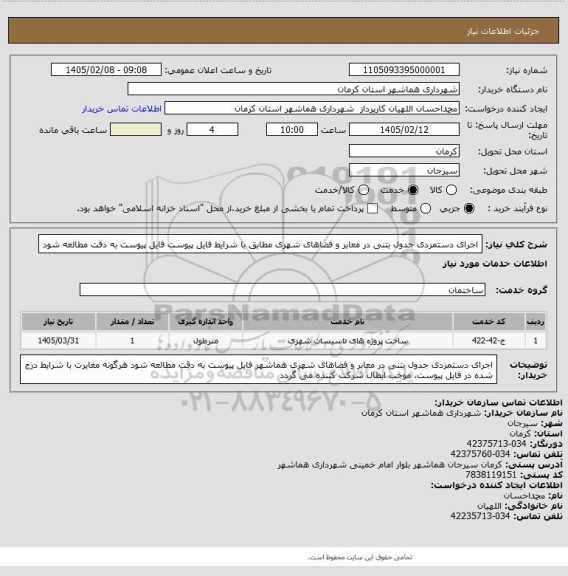The image size is (568, 576).
Task: Click the fax number 42375713-034
Action: (496, 444)
